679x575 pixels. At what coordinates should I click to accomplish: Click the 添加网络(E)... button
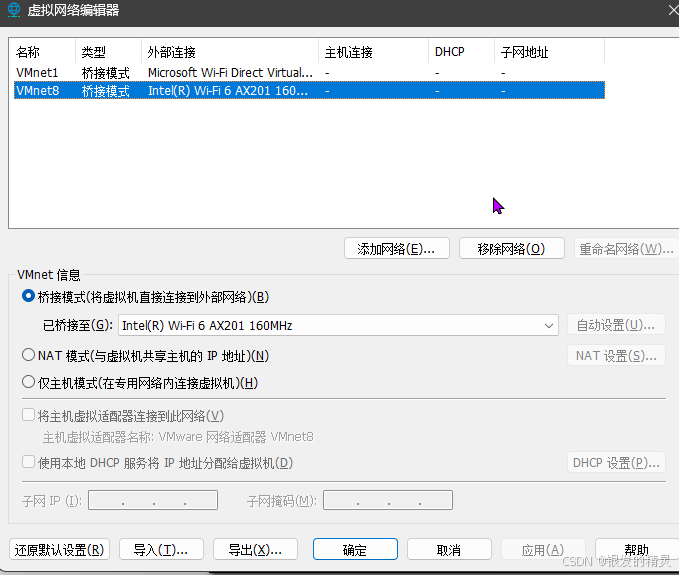coord(397,249)
